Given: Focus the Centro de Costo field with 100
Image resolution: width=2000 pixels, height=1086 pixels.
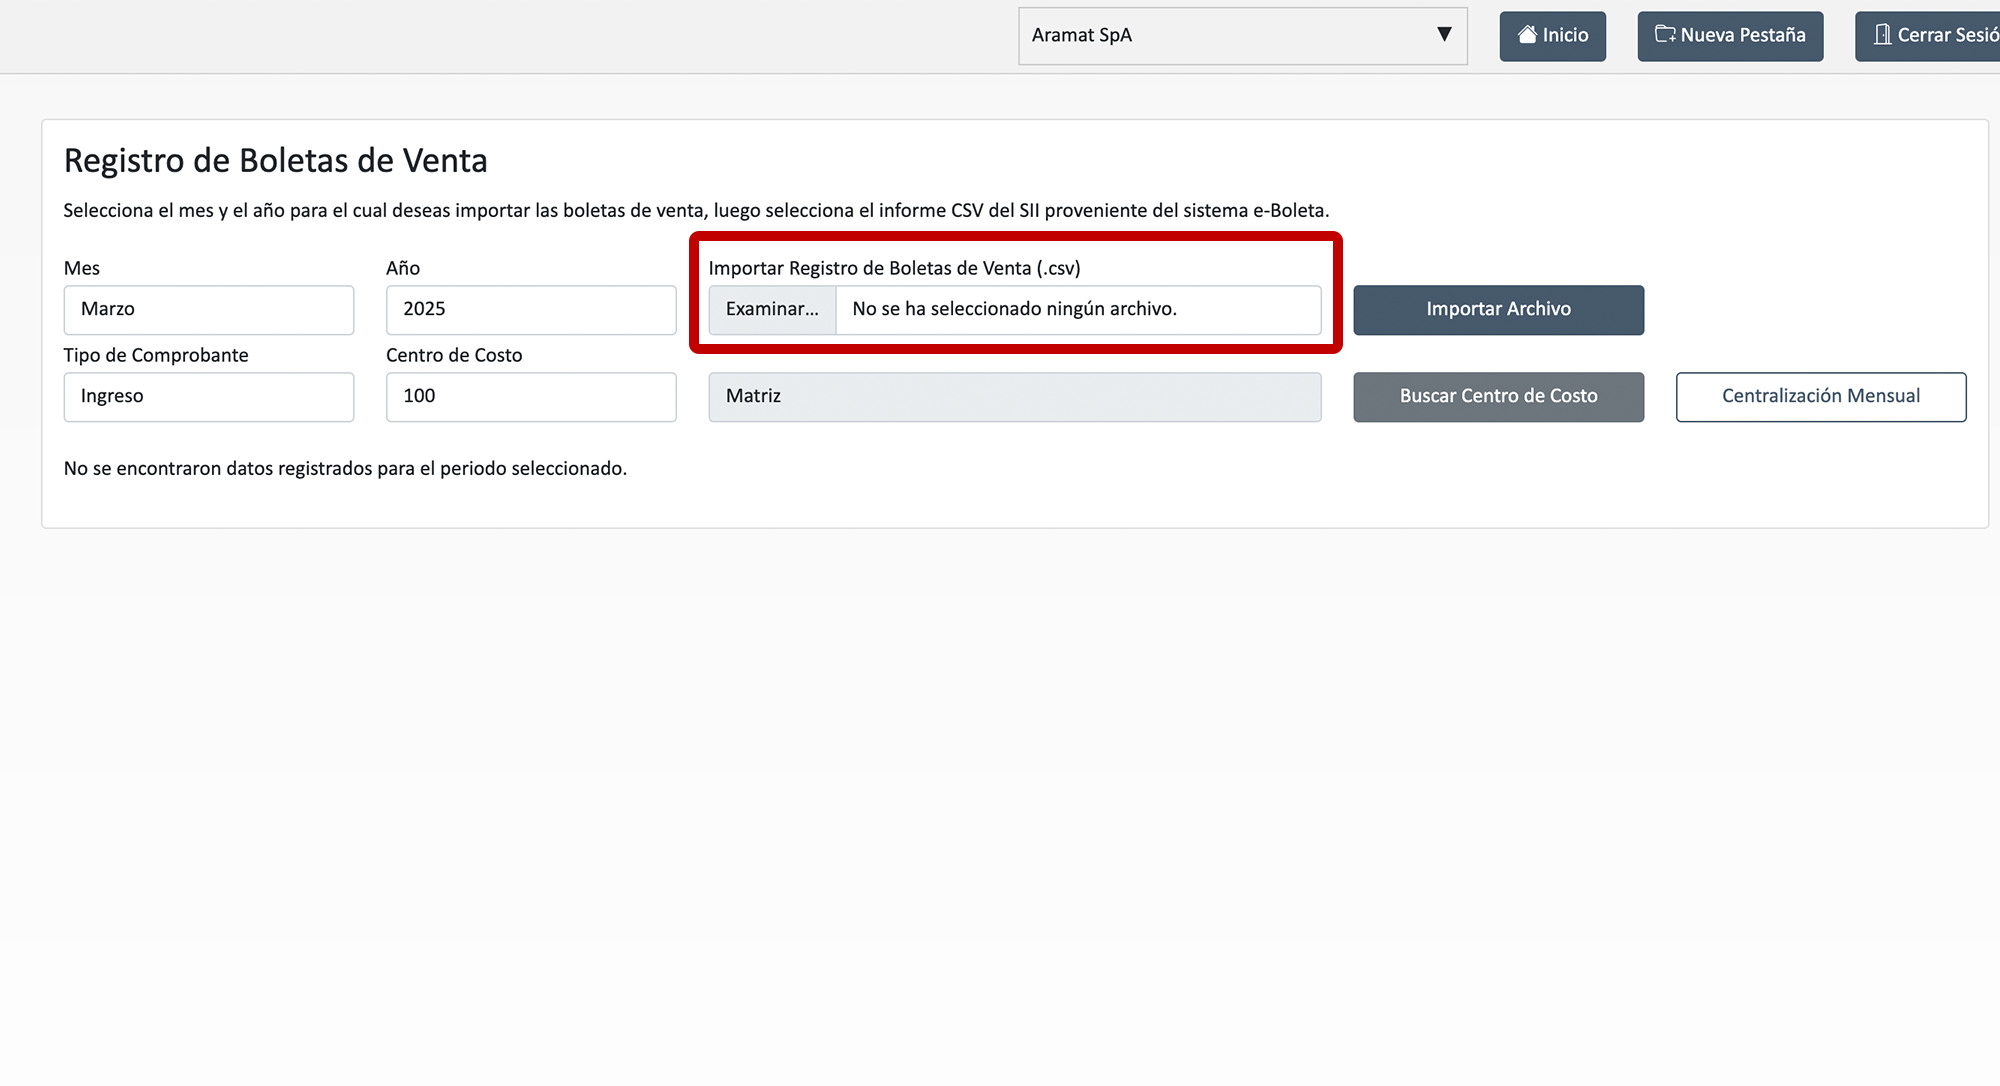Looking at the screenshot, I should 530,397.
